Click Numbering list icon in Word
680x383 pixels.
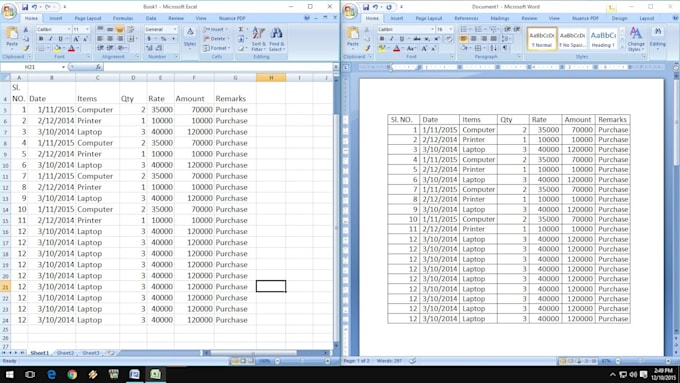point(478,29)
